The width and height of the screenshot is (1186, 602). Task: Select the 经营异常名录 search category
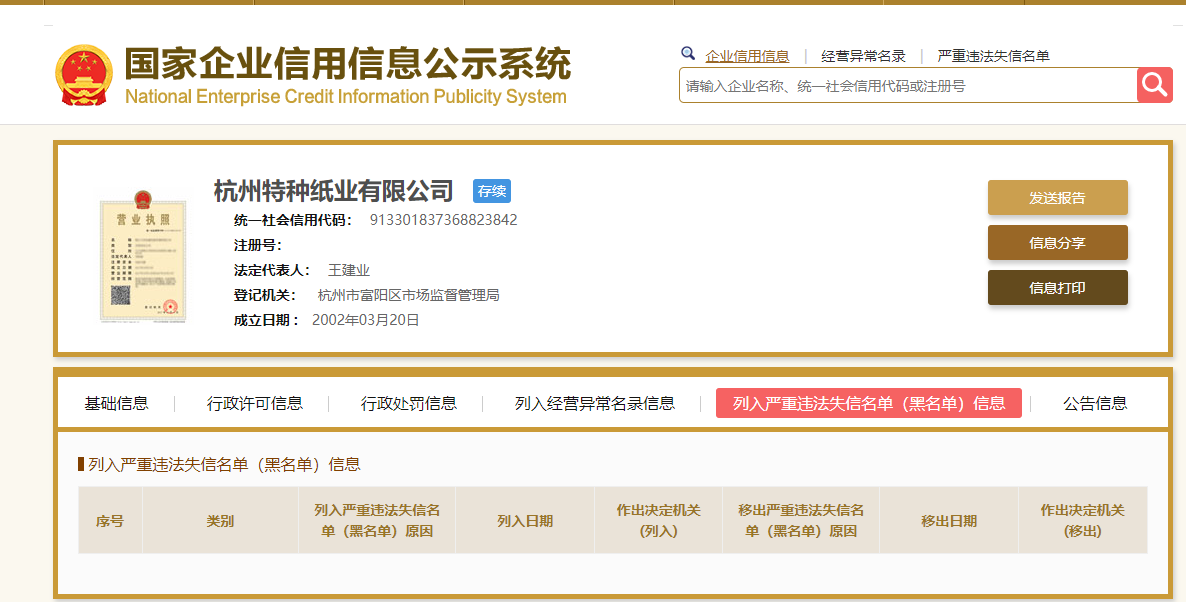click(863, 56)
